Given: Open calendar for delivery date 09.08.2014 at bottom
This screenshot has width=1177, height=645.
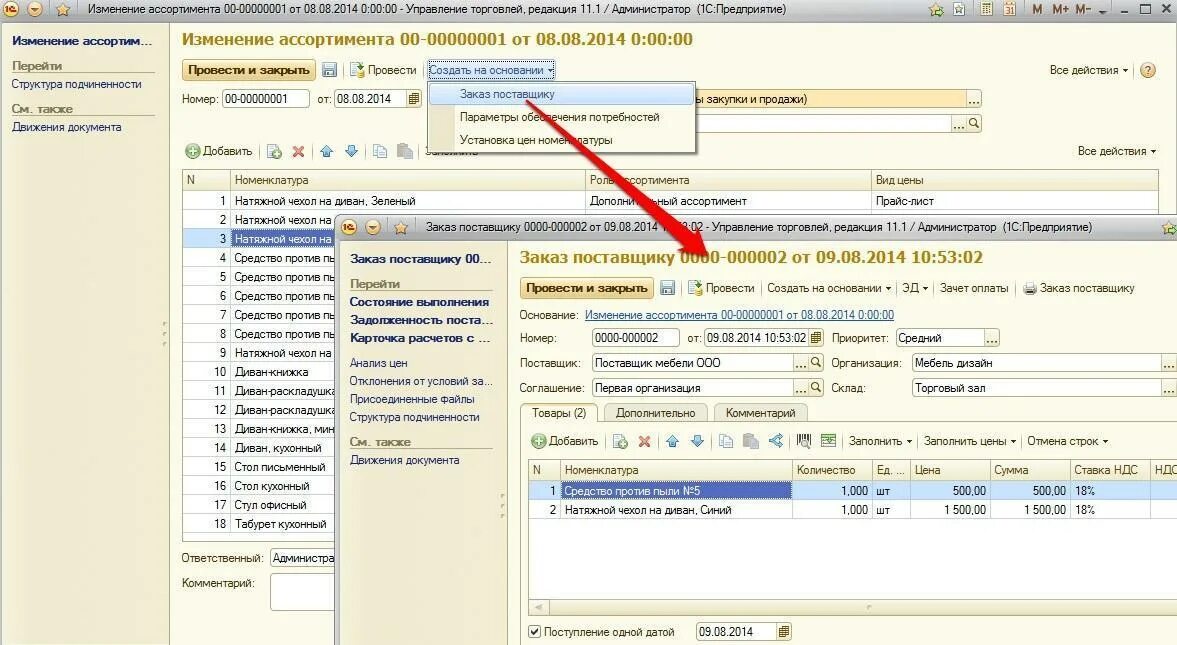Looking at the screenshot, I should (x=784, y=631).
